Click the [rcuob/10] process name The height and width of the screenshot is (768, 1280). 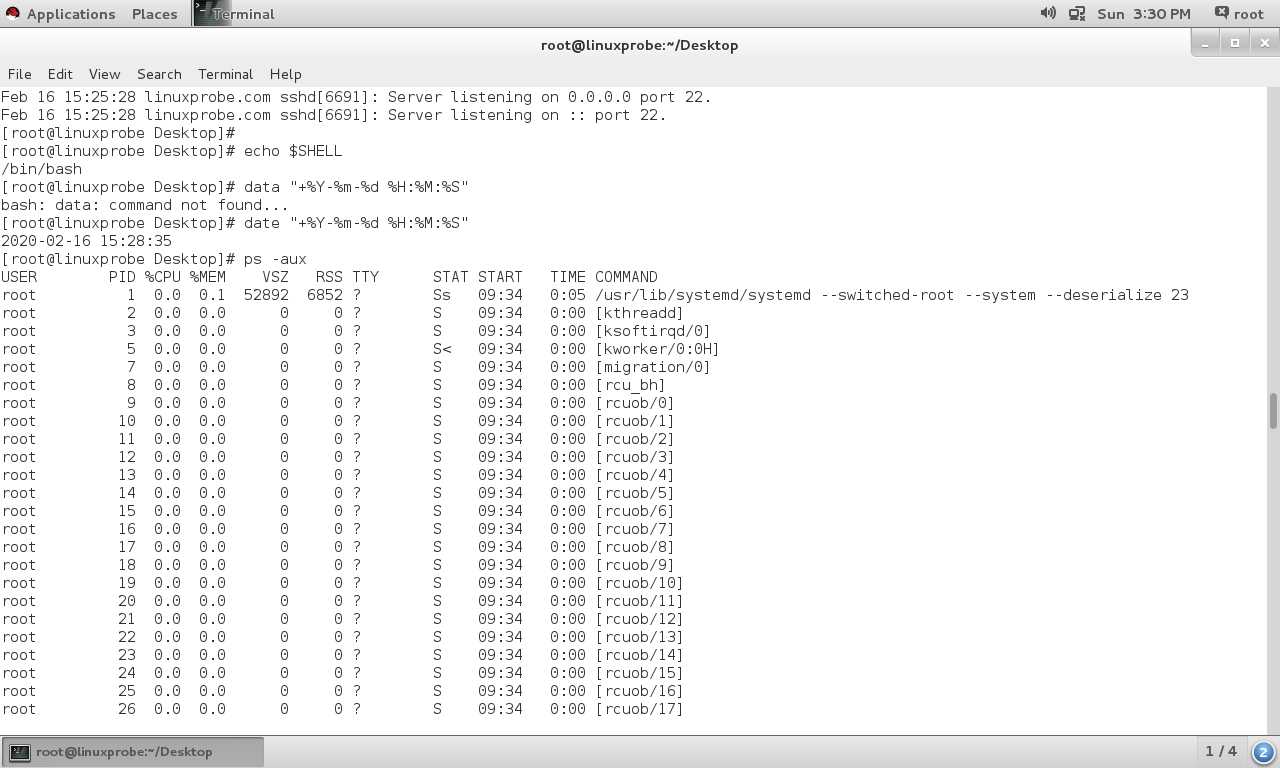pyautogui.click(x=640, y=583)
